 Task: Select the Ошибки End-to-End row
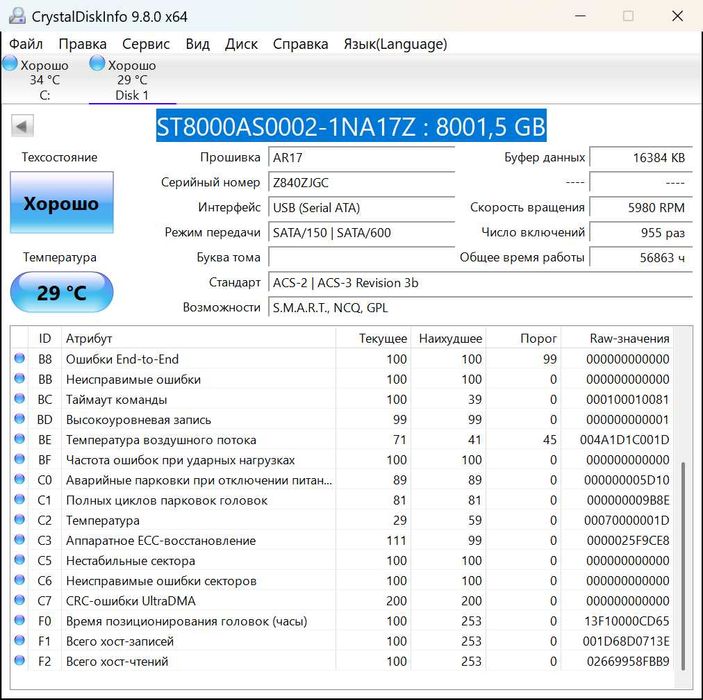342,359
